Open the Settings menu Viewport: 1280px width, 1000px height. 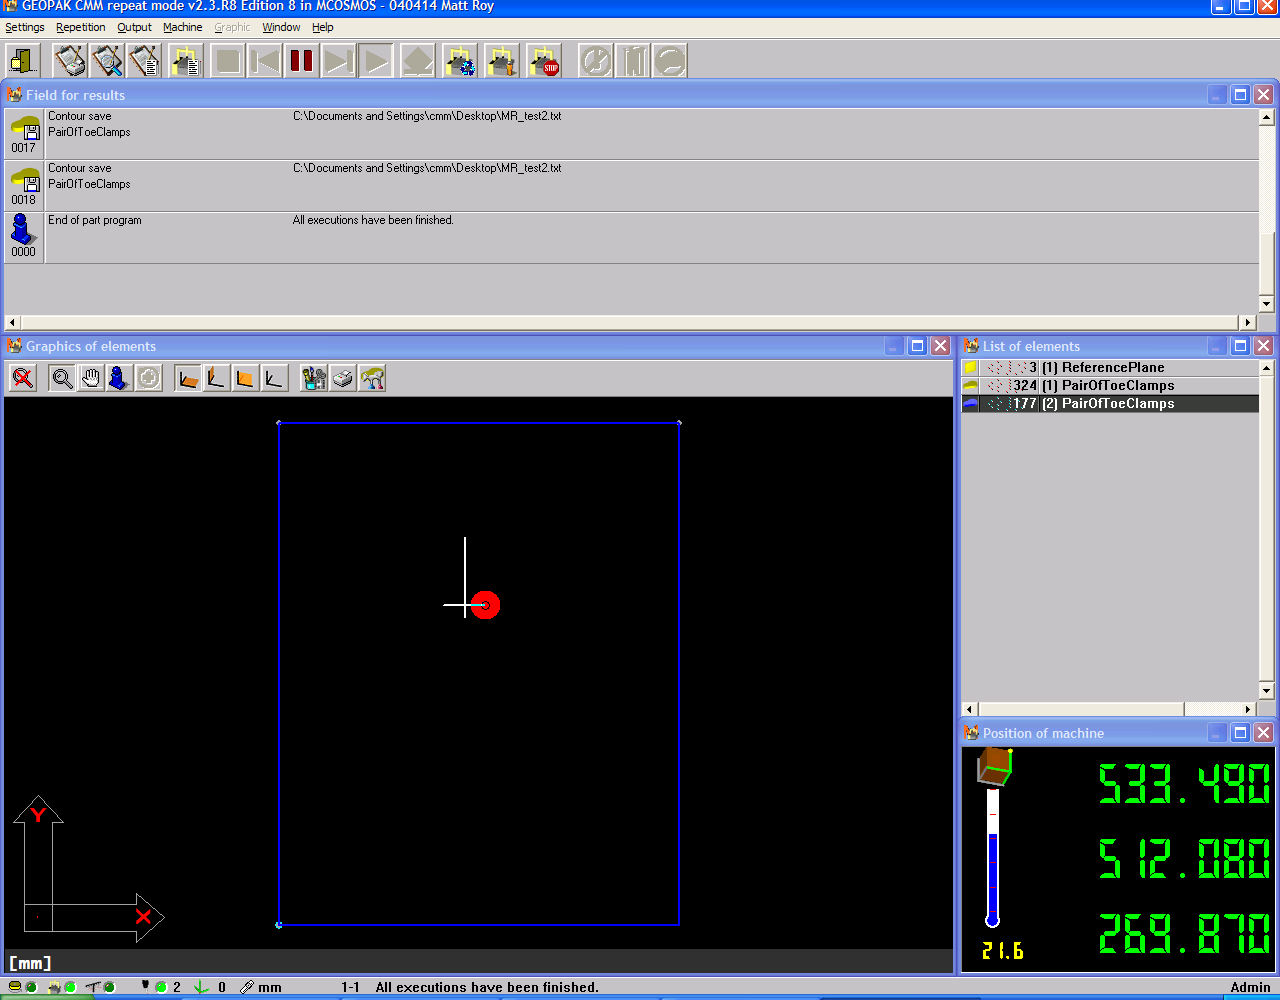point(25,27)
